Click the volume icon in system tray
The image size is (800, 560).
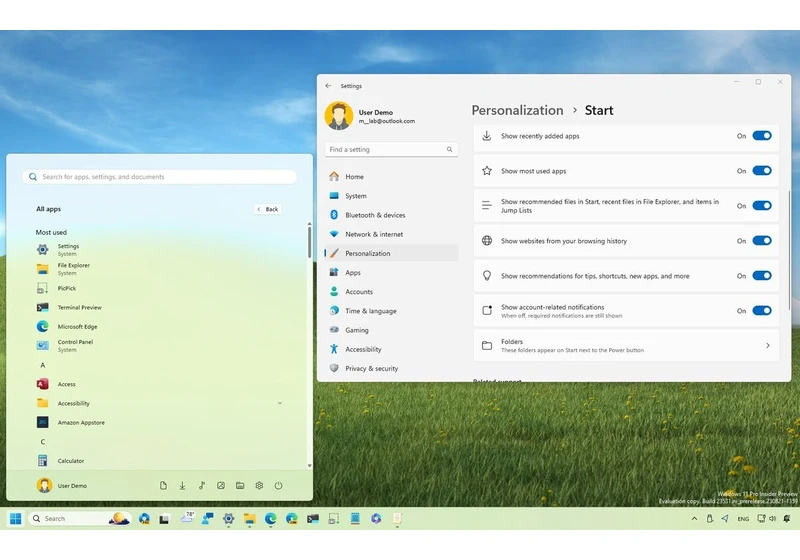click(x=772, y=519)
